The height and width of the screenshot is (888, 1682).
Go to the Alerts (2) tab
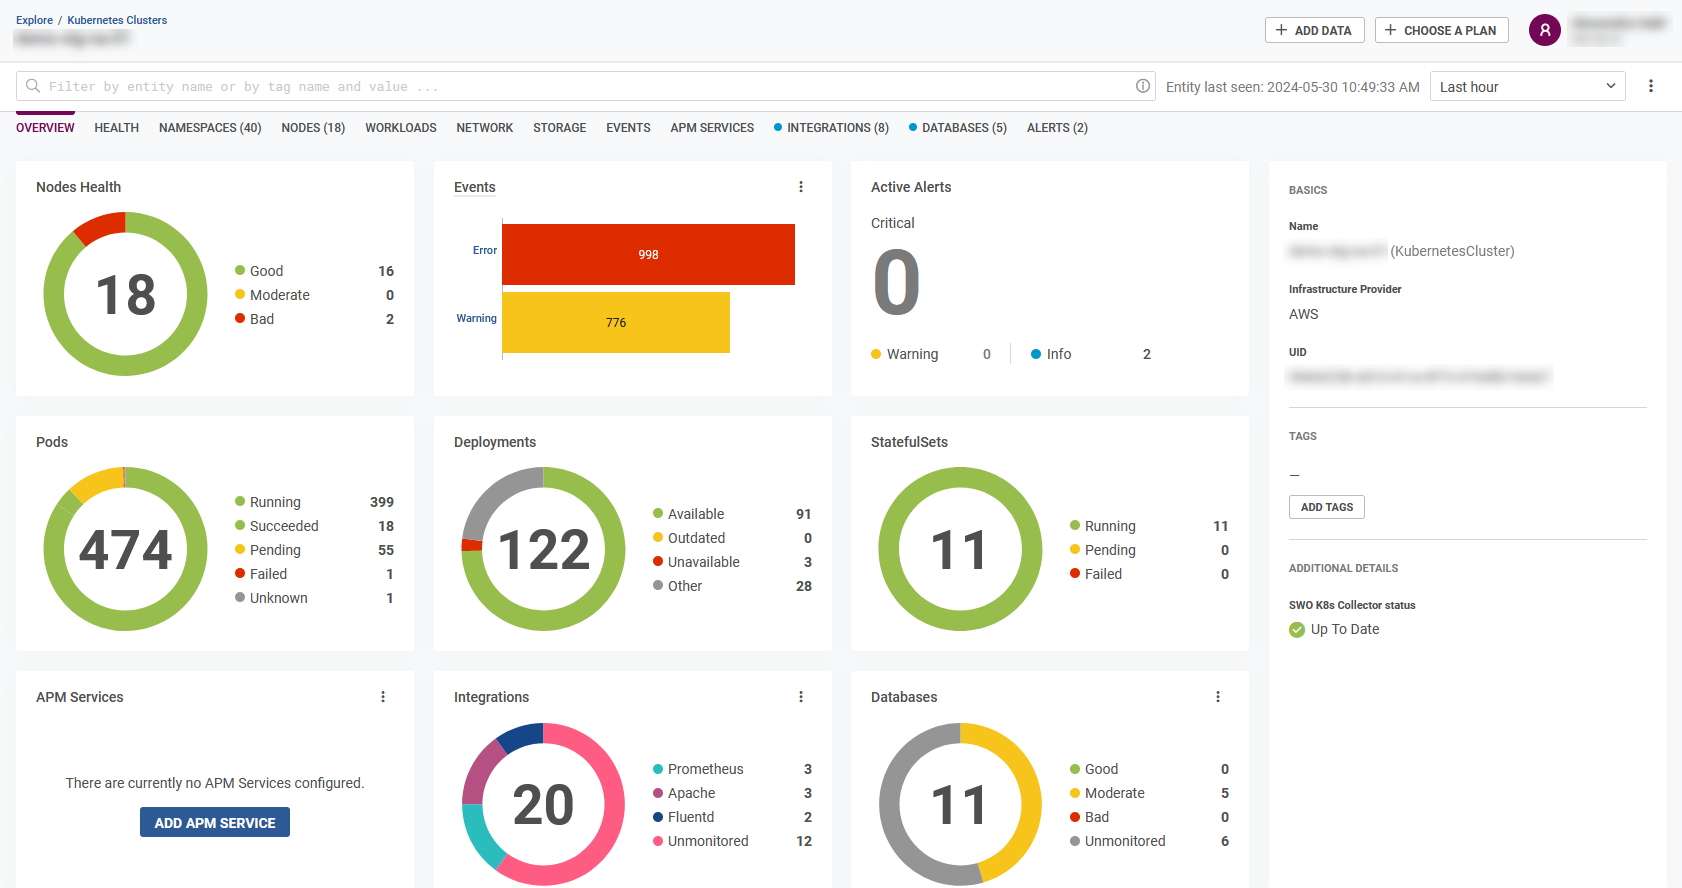pyautogui.click(x=1057, y=128)
